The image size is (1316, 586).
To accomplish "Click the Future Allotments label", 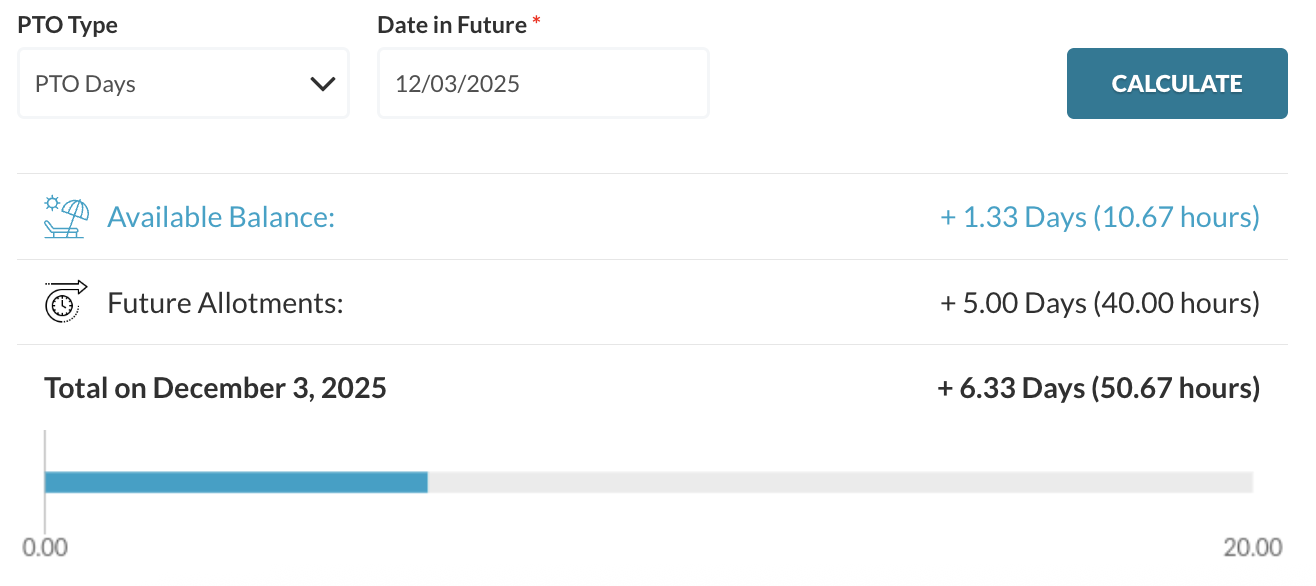I will (225, 303).
